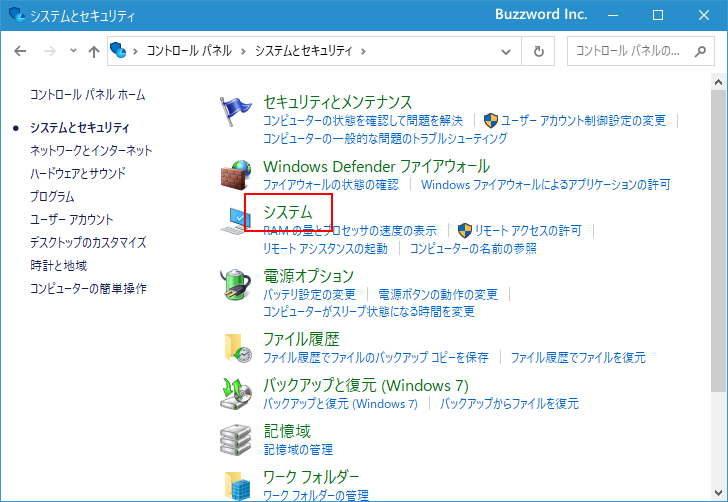This screenshot has width=728, height=502.
Task: Expand the address bar history dropdown
Action: point(506,52)
